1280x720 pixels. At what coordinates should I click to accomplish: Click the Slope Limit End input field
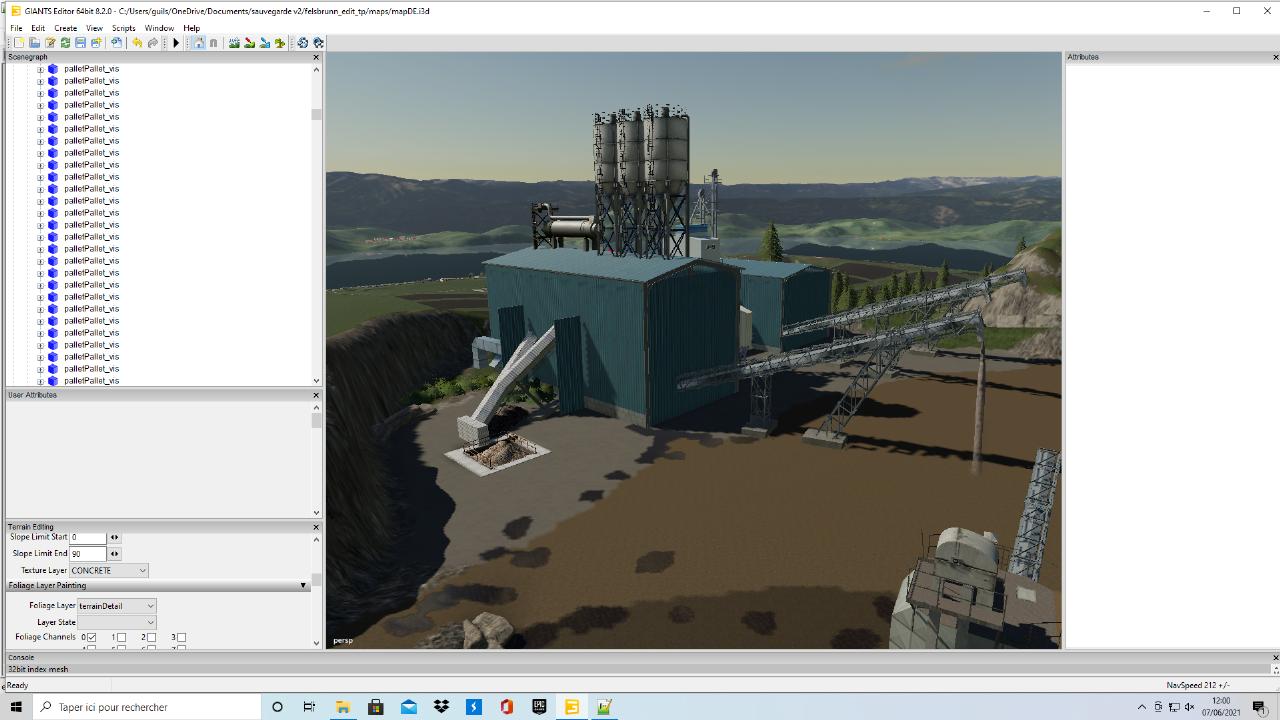(x=88, y=553)
